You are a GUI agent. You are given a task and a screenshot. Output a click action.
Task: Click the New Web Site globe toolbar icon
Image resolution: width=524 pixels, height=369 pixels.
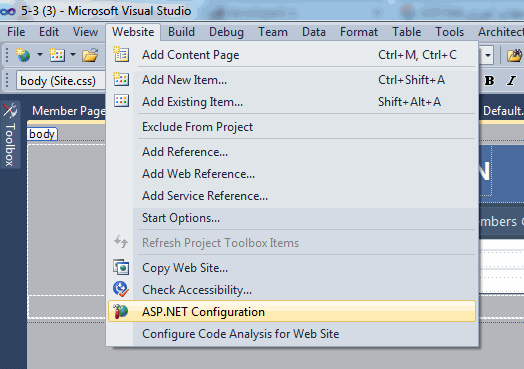[x=23, y=55]
